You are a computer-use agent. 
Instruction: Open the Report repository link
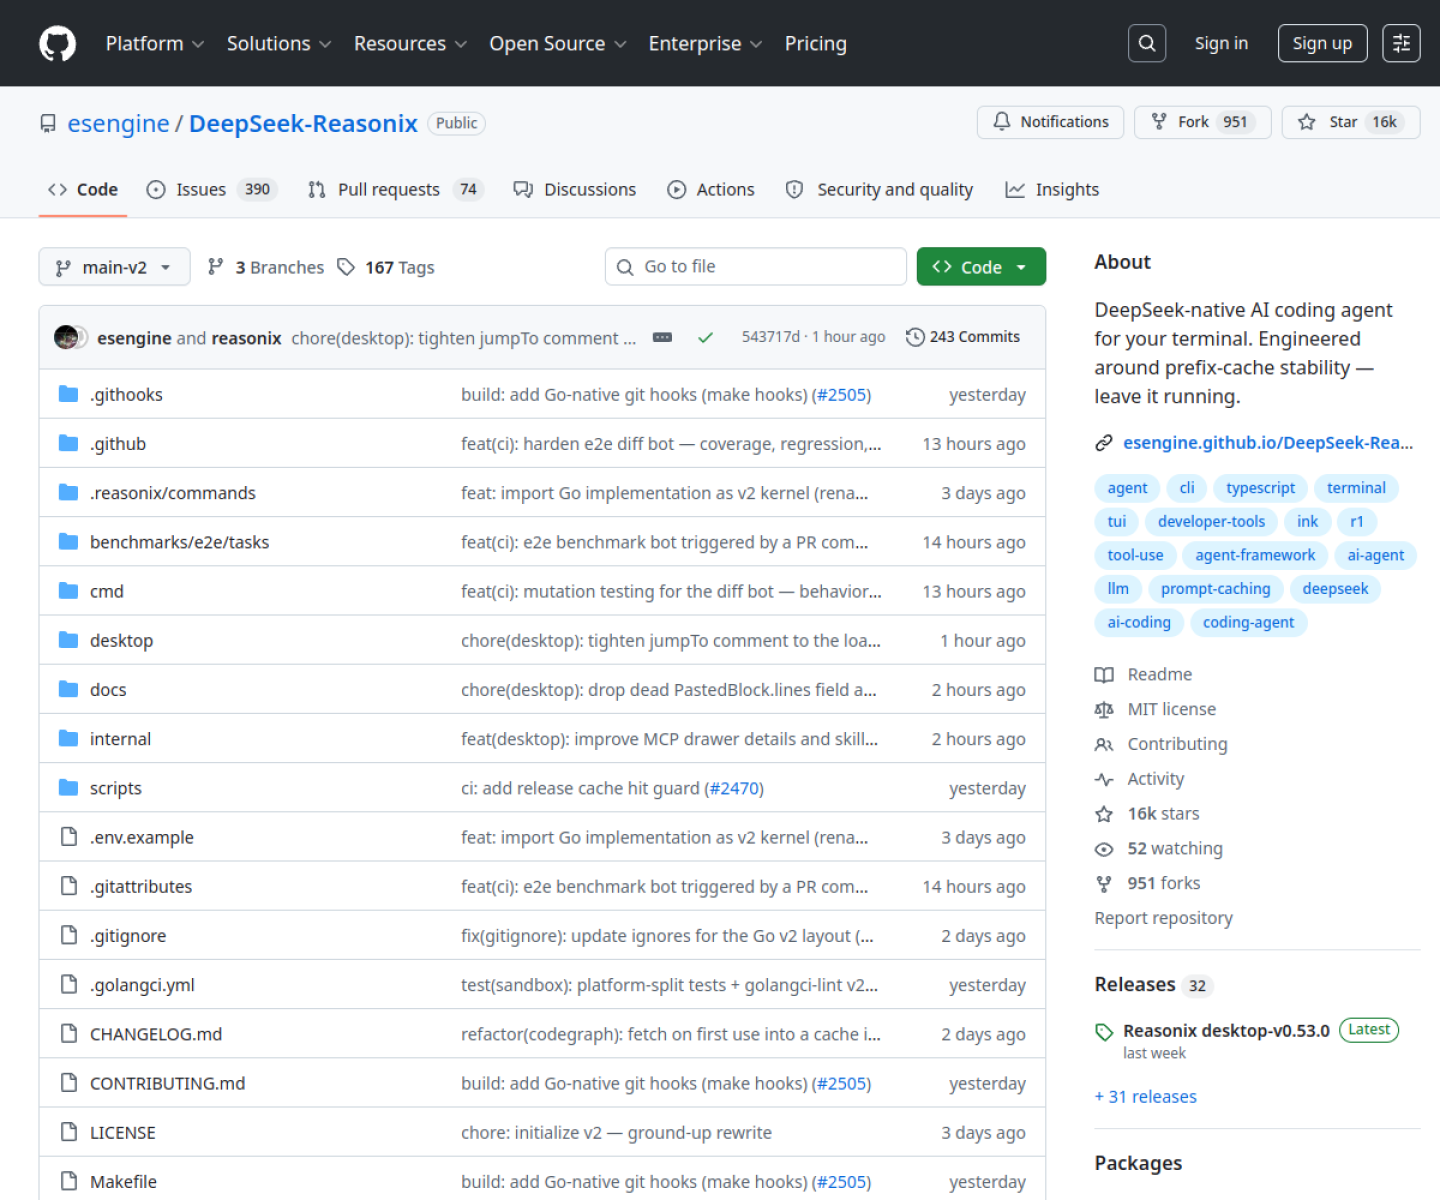point(1163,918)
